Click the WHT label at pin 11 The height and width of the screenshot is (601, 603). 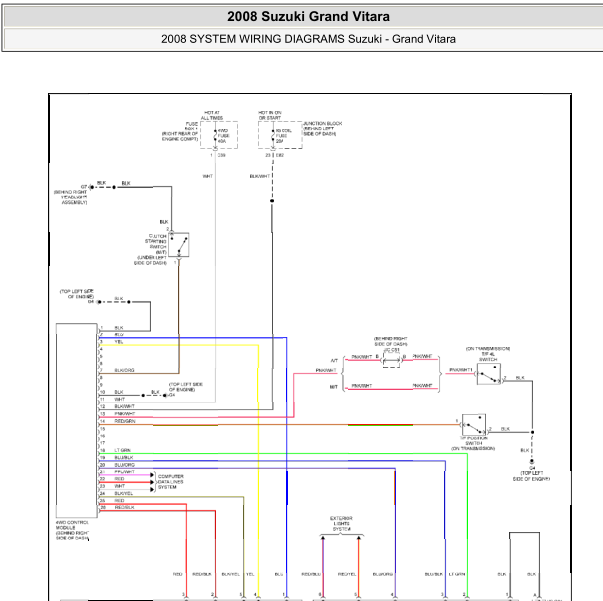pyautogui.click(x=120, y=400)
